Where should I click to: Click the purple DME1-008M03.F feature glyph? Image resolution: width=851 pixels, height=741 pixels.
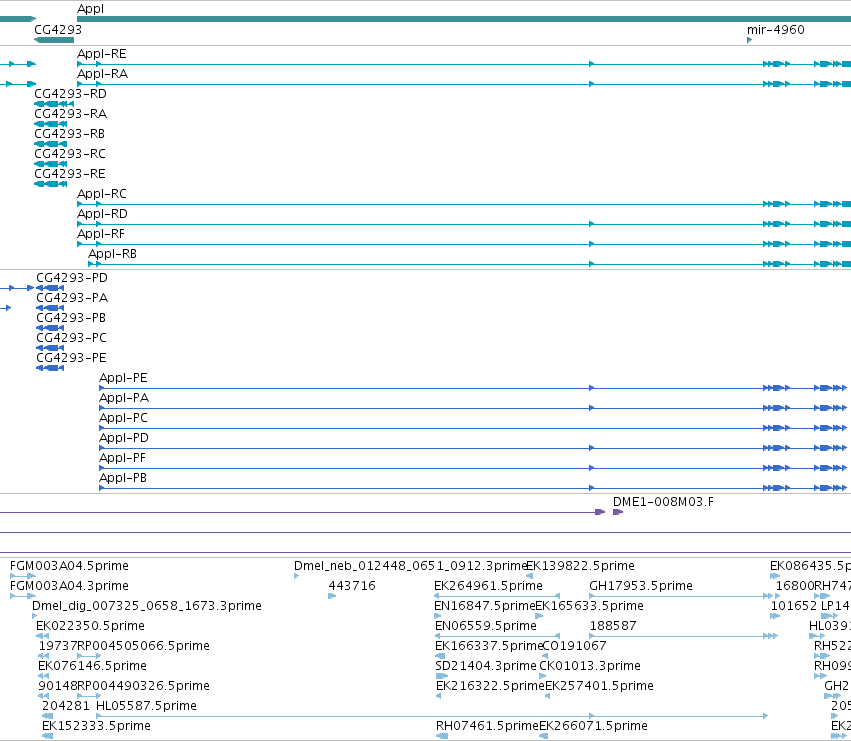(x=618, y=512)
